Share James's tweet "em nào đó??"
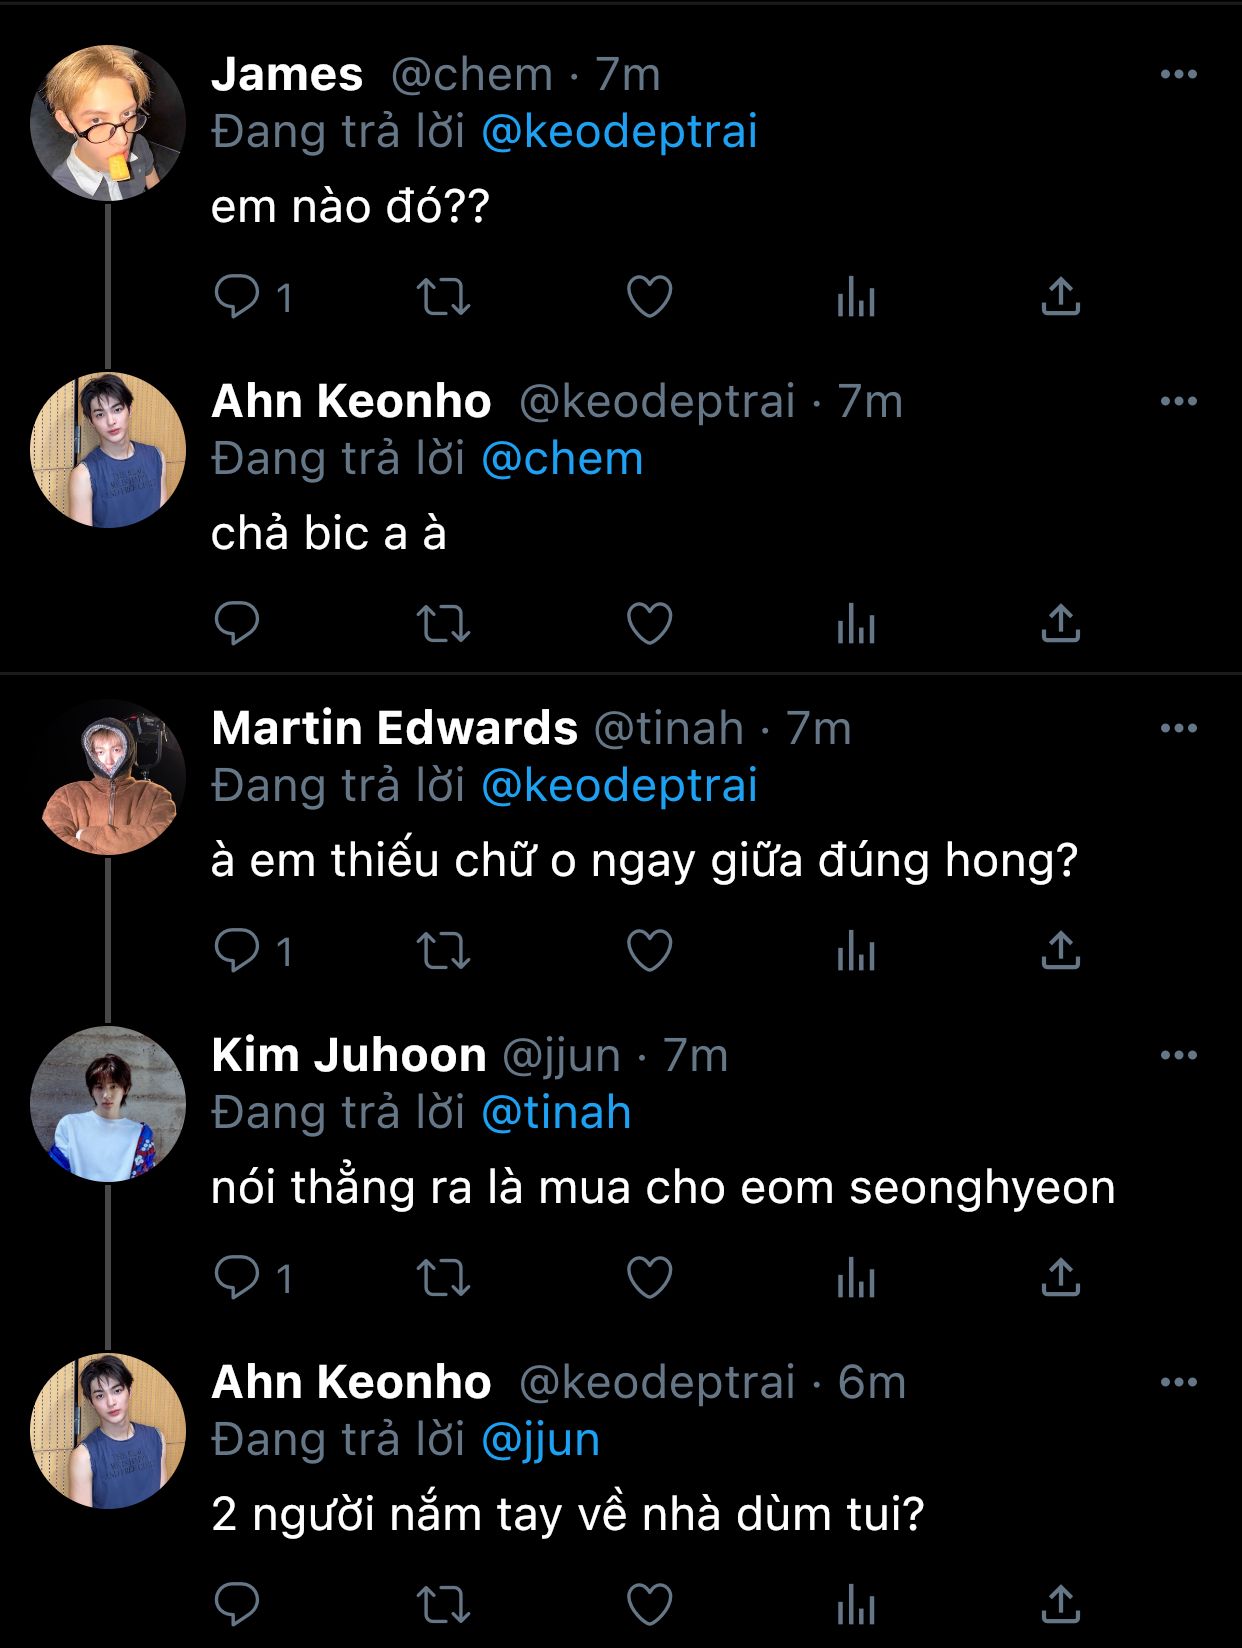 (1060, 297)
